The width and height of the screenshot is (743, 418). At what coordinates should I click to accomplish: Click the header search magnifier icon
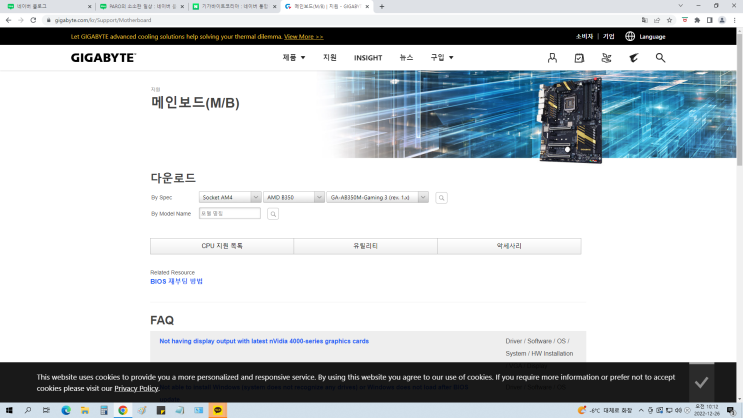(661, 58)
